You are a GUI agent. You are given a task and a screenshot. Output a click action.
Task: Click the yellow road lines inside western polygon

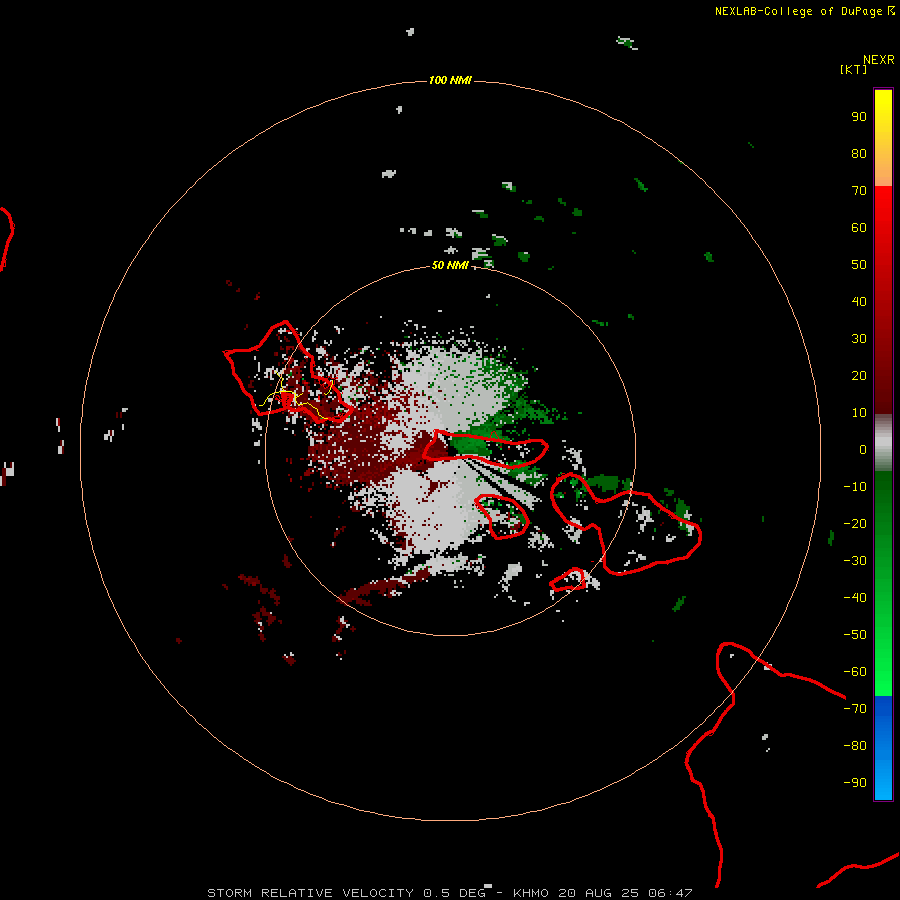(x=296, y=394)
